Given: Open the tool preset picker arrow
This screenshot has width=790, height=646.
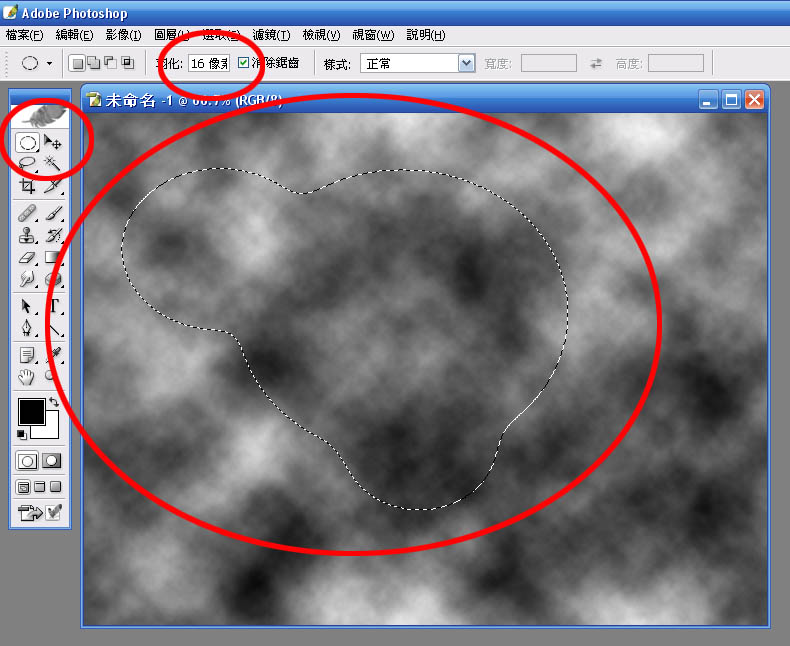Looking at the screenshot, I should [x=50, y=63].
